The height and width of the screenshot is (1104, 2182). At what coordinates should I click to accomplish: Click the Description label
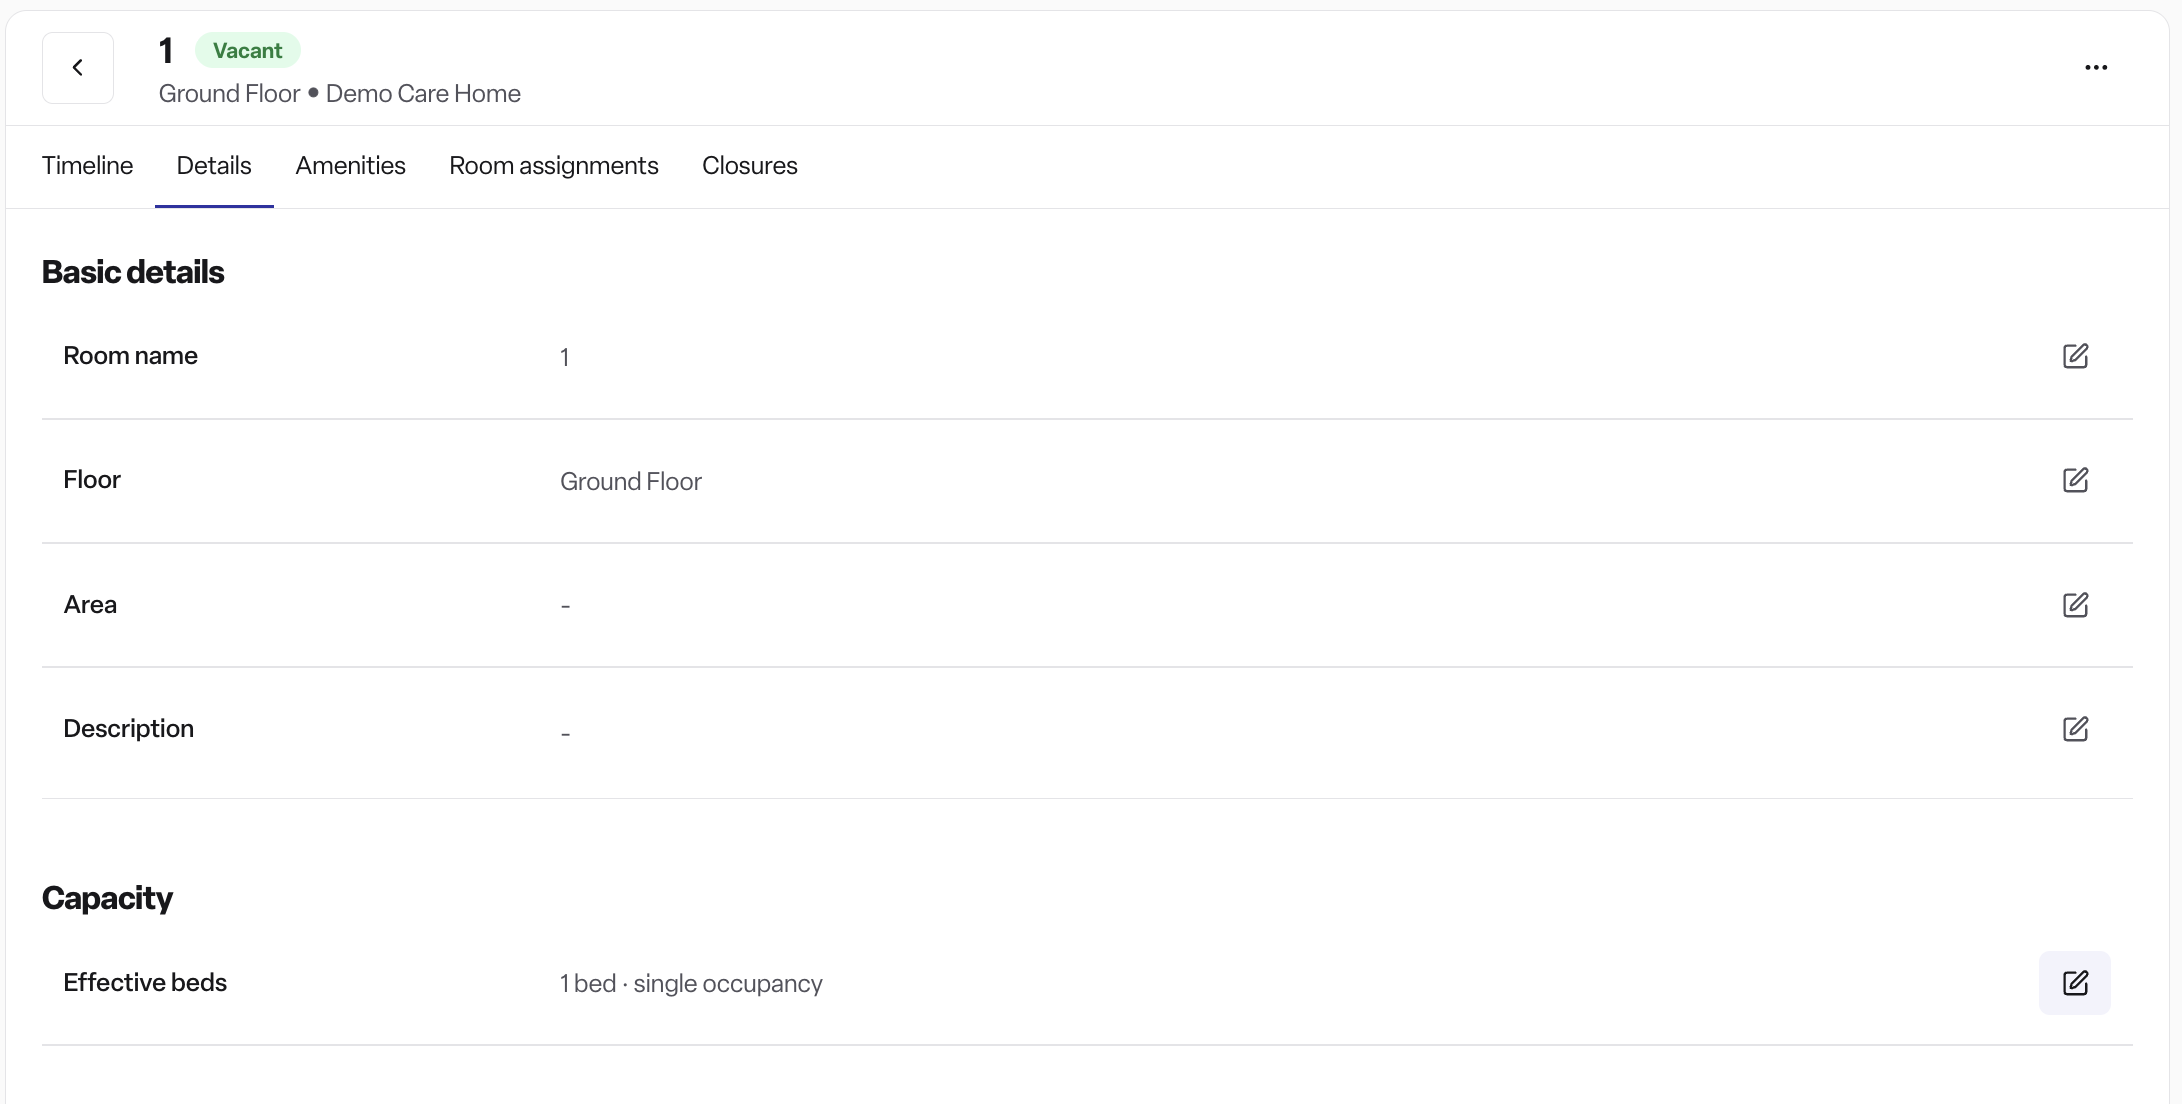click(x=129, y=729)
